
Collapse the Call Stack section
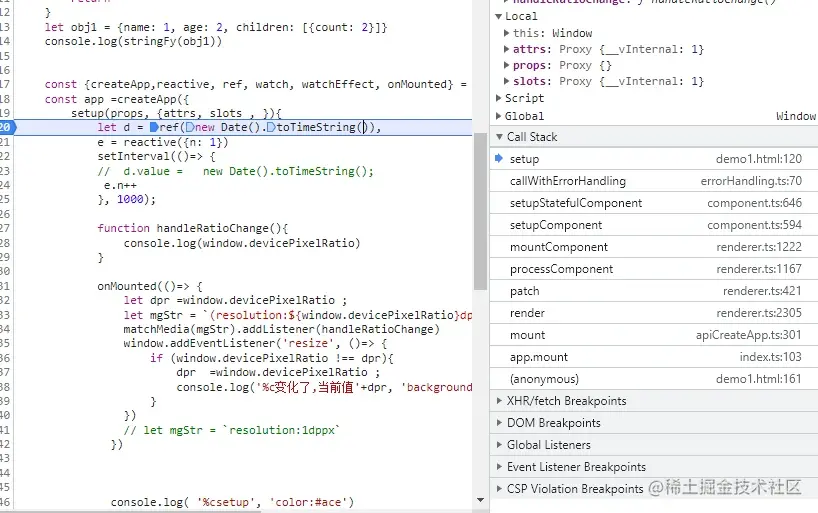(499, 137)
